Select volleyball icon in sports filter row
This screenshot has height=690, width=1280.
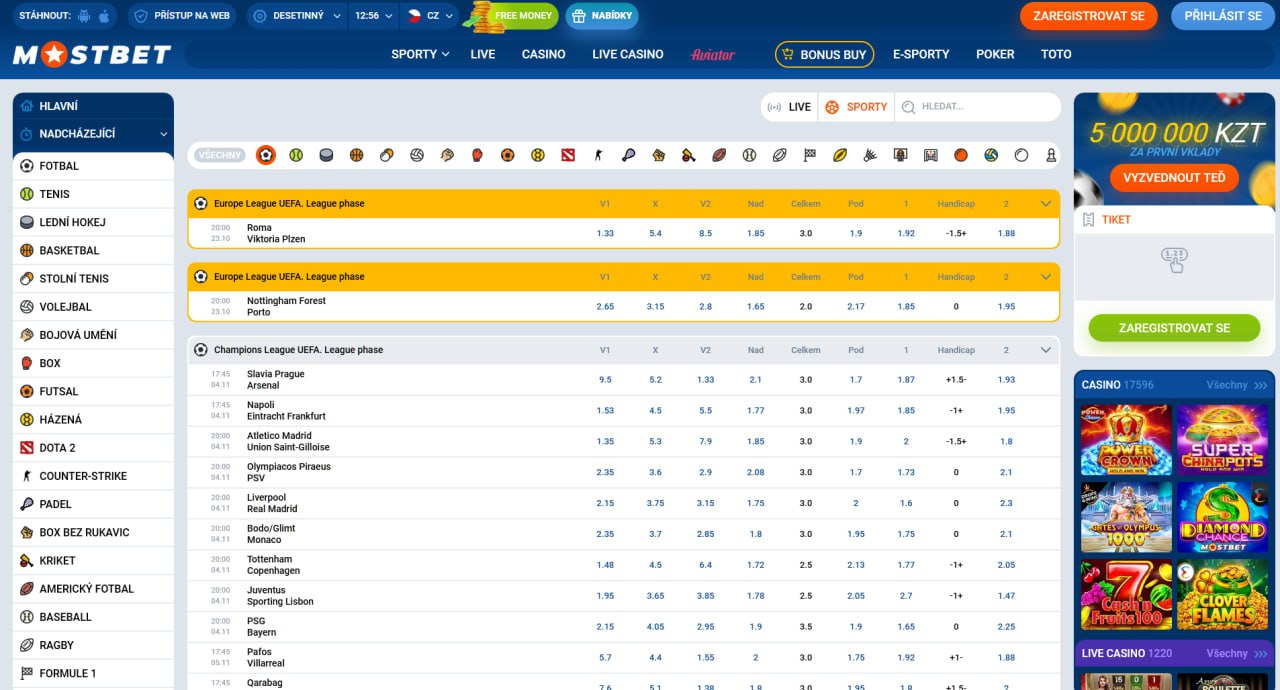point(417,155)
